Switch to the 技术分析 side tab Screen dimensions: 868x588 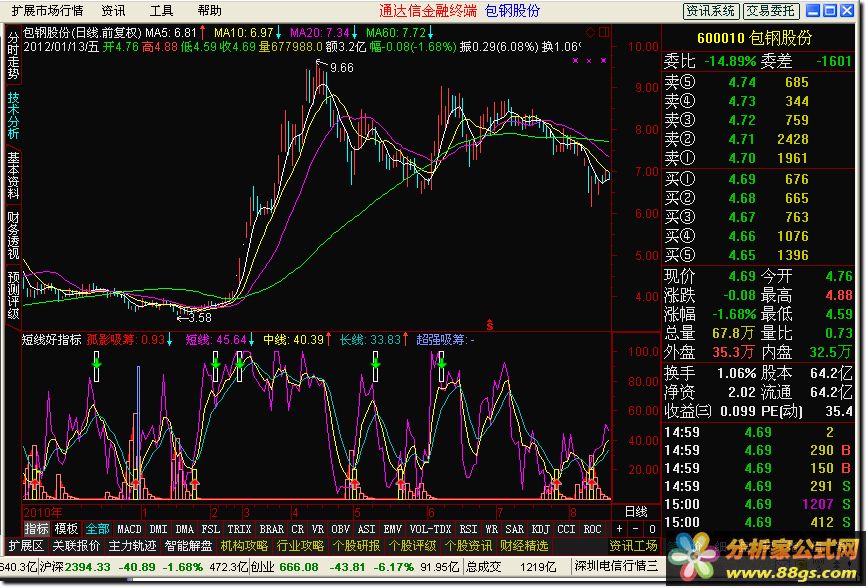click(13, 115)
